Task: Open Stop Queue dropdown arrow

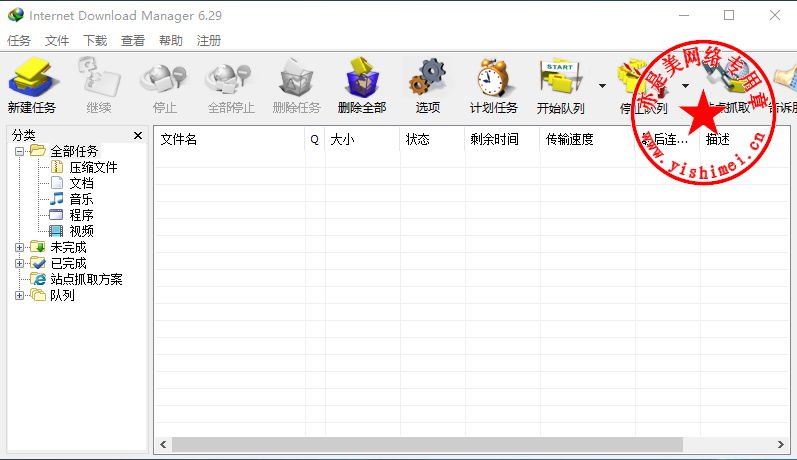Action: 685,86
